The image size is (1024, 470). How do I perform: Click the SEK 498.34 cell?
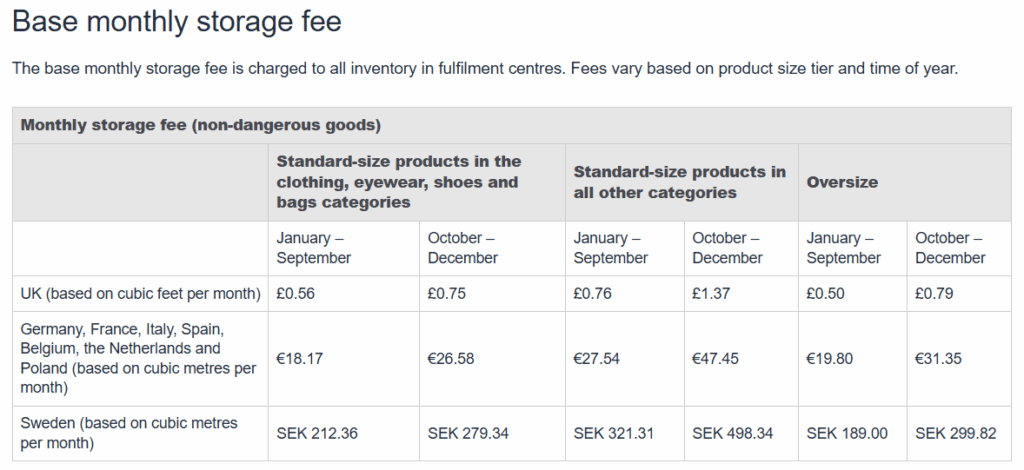pos(733,433)
